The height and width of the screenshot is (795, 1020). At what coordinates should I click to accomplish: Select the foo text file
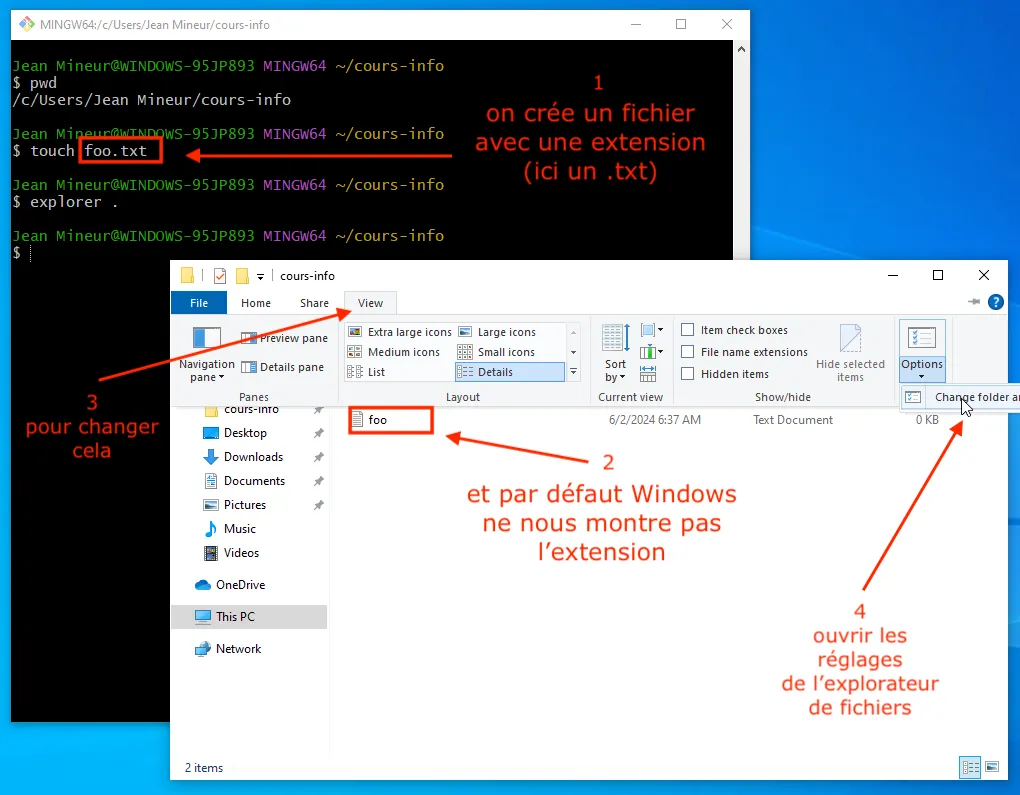pos(377,420)
